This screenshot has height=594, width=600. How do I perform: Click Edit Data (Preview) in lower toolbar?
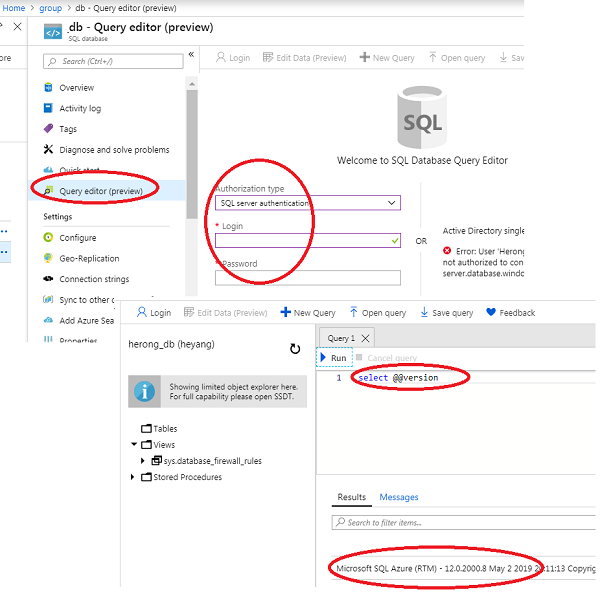[226, 313]
